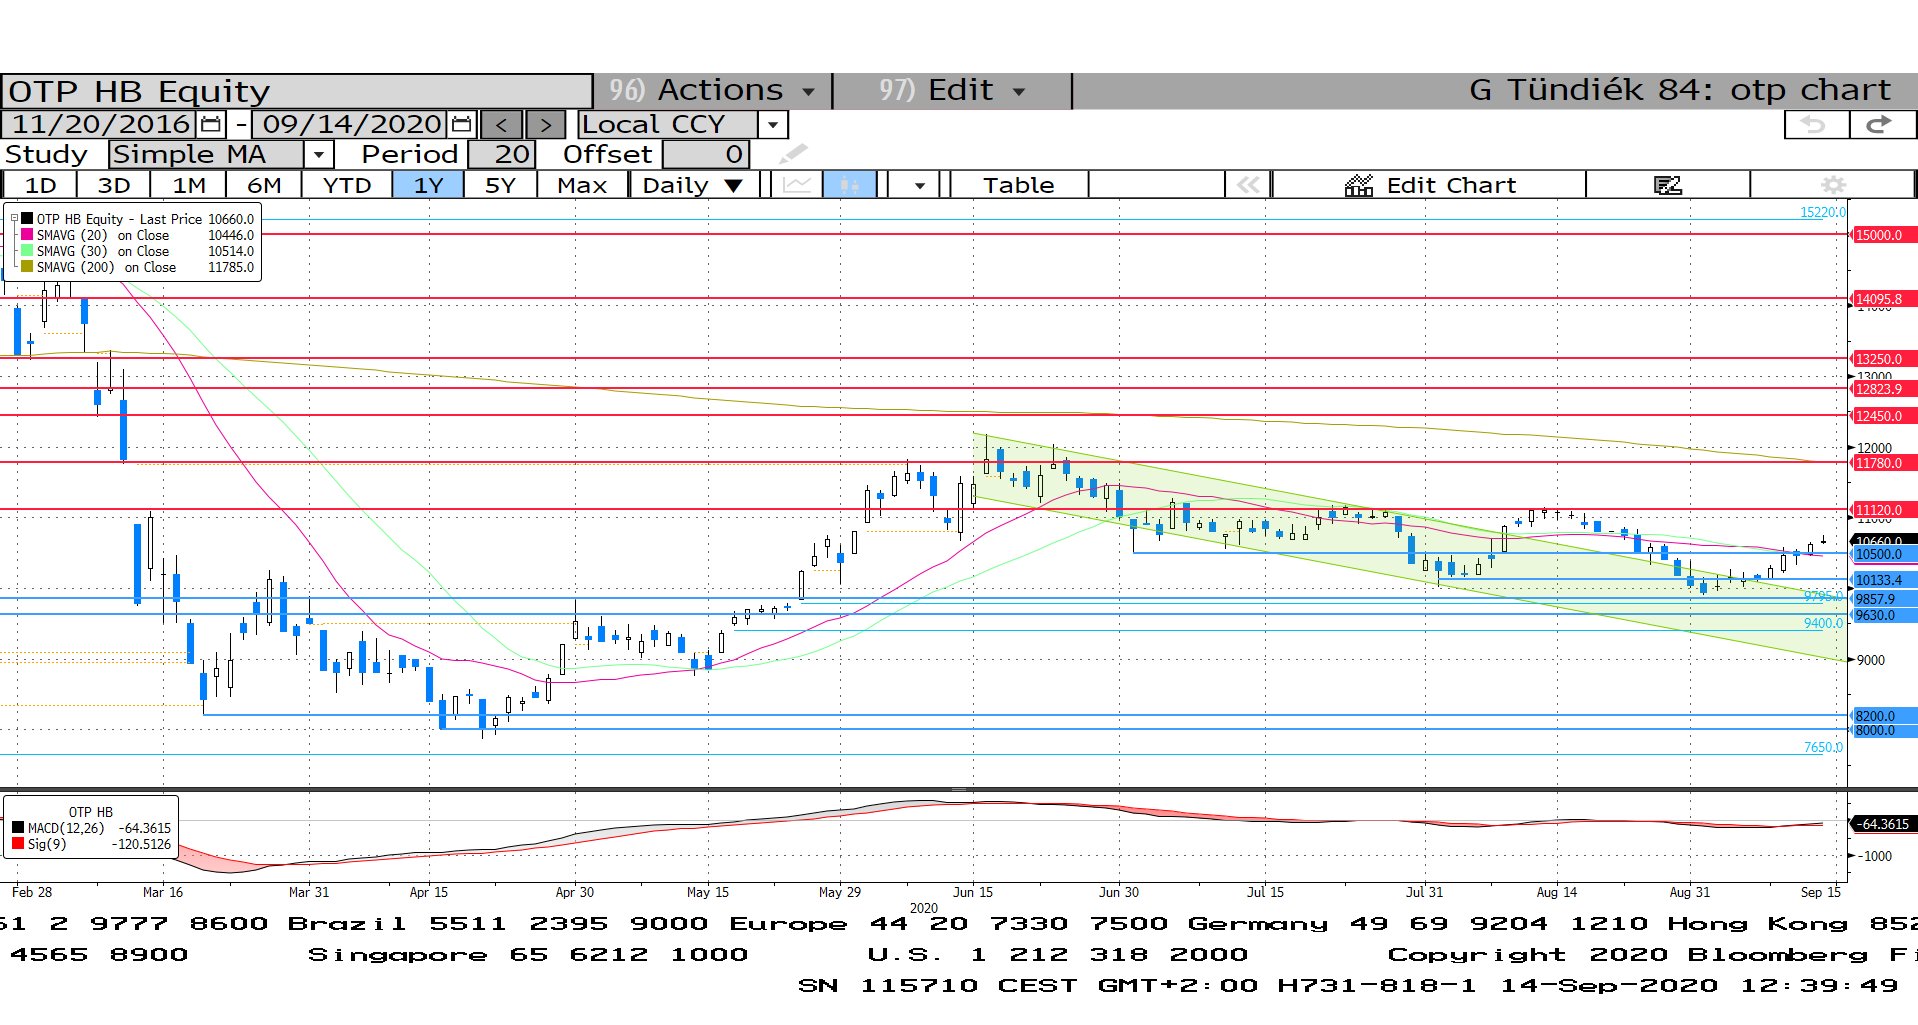
Task: Click the red Sig(9) legend swatch
Action: [x=18, y=844]
